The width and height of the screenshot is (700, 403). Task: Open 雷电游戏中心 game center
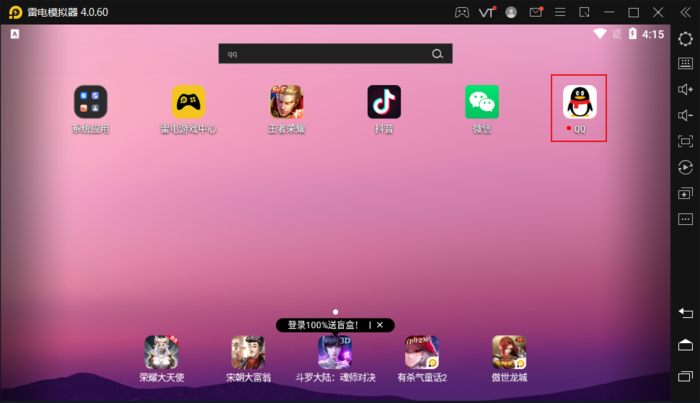coord(188,103)
